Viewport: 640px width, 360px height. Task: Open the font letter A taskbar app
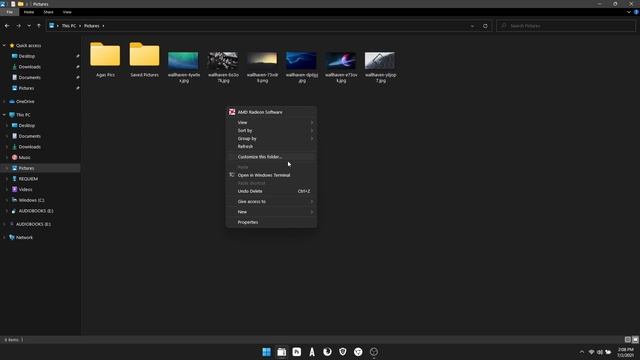[x=312, y=352]
